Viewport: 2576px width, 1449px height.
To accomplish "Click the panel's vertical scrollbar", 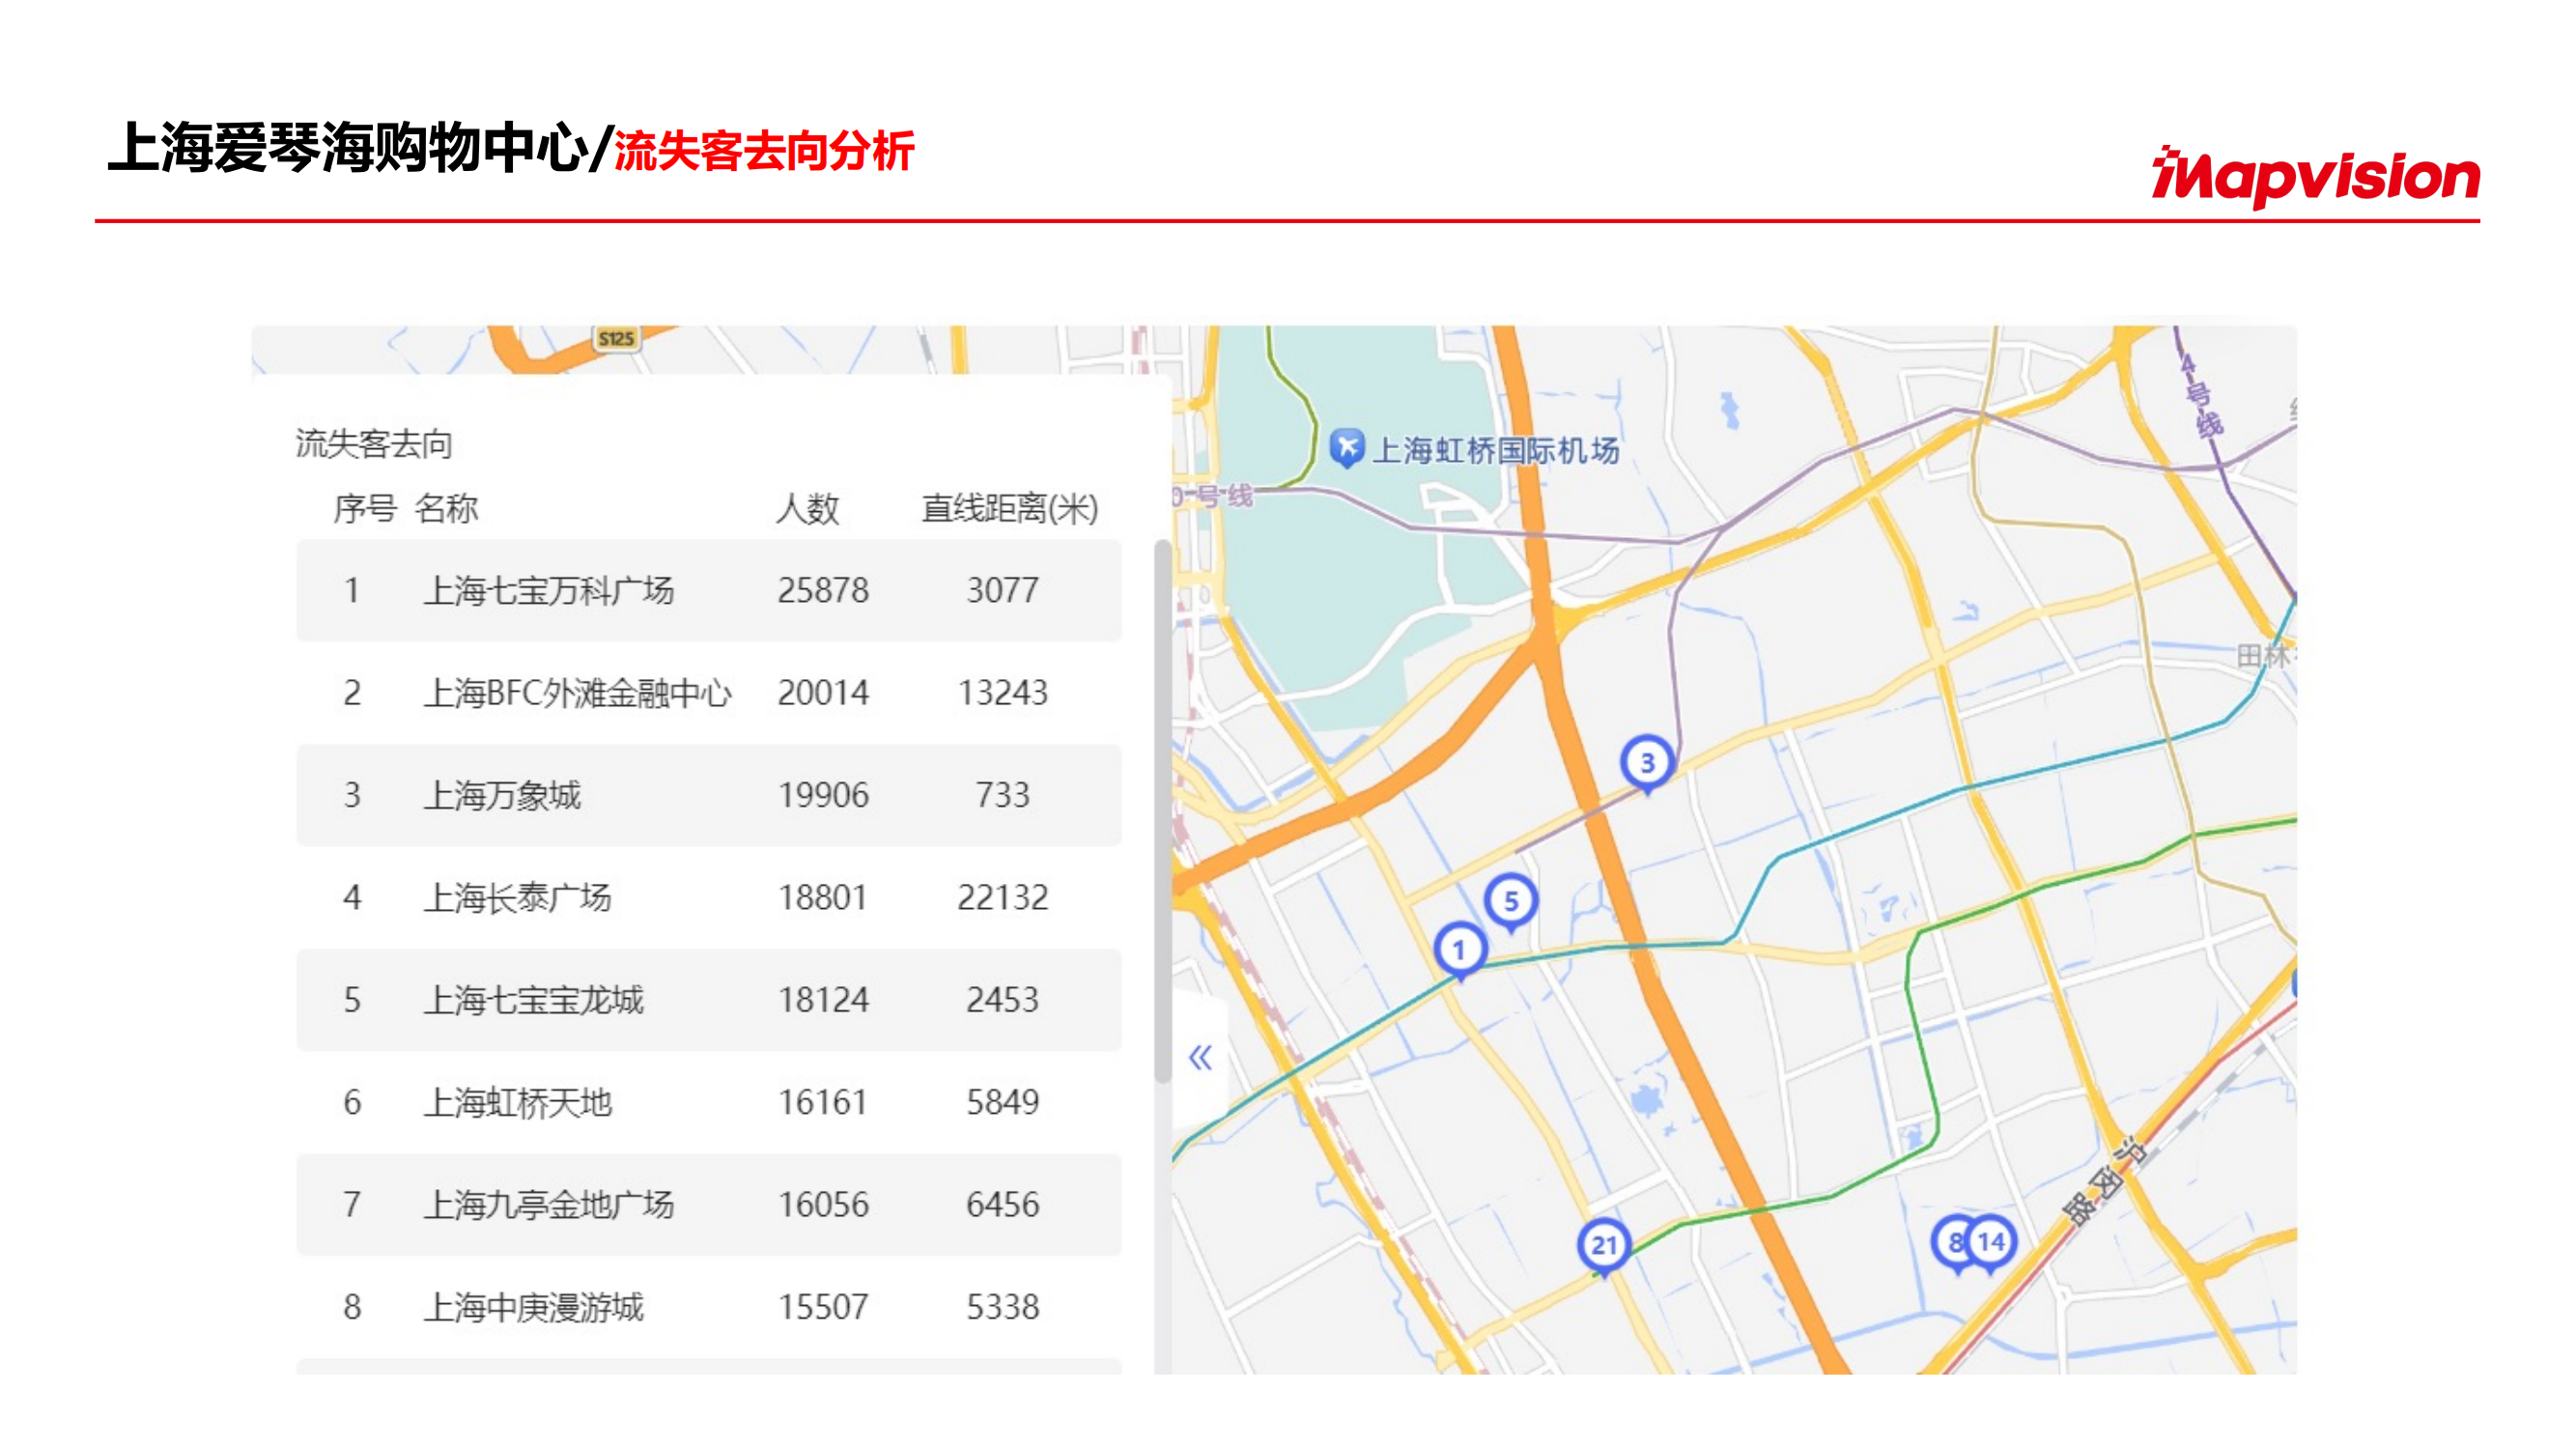I will coord(1162,810).
